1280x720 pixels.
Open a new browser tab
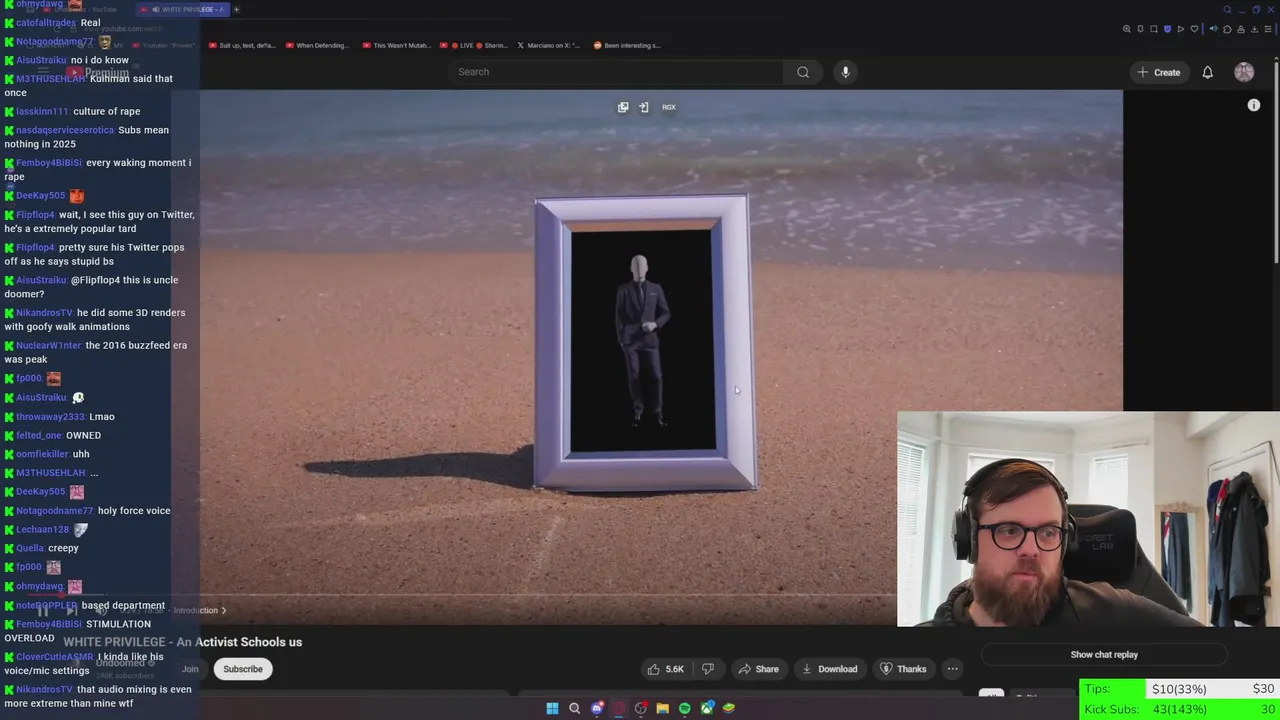(x=236, y=9)
